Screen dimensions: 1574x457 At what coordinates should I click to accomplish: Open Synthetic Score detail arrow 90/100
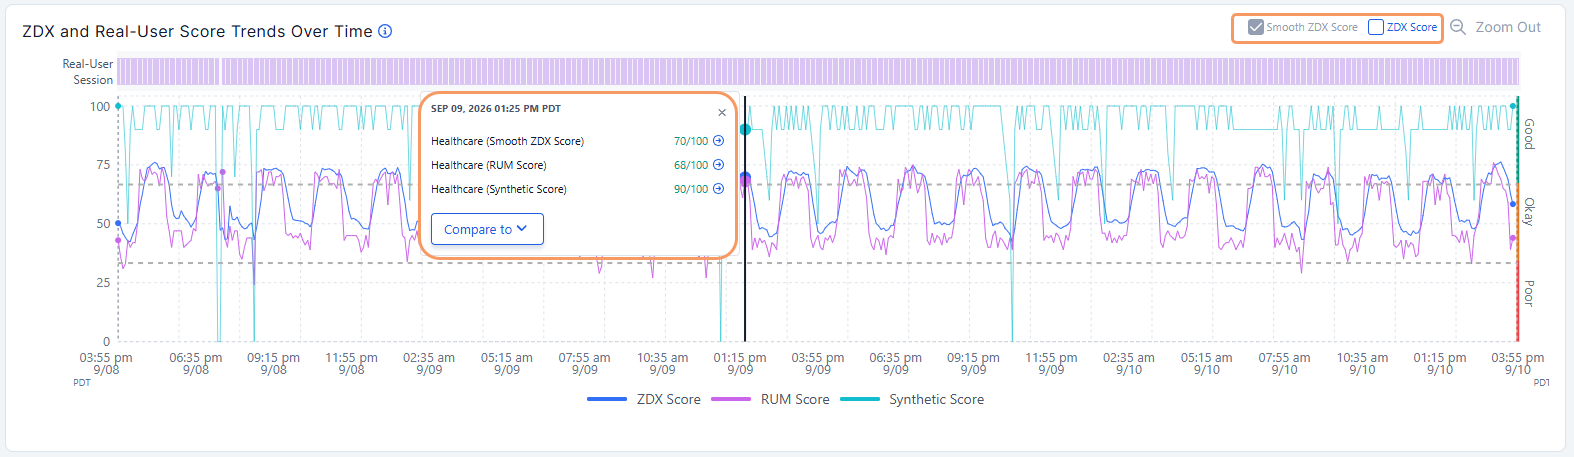point(718,189)
